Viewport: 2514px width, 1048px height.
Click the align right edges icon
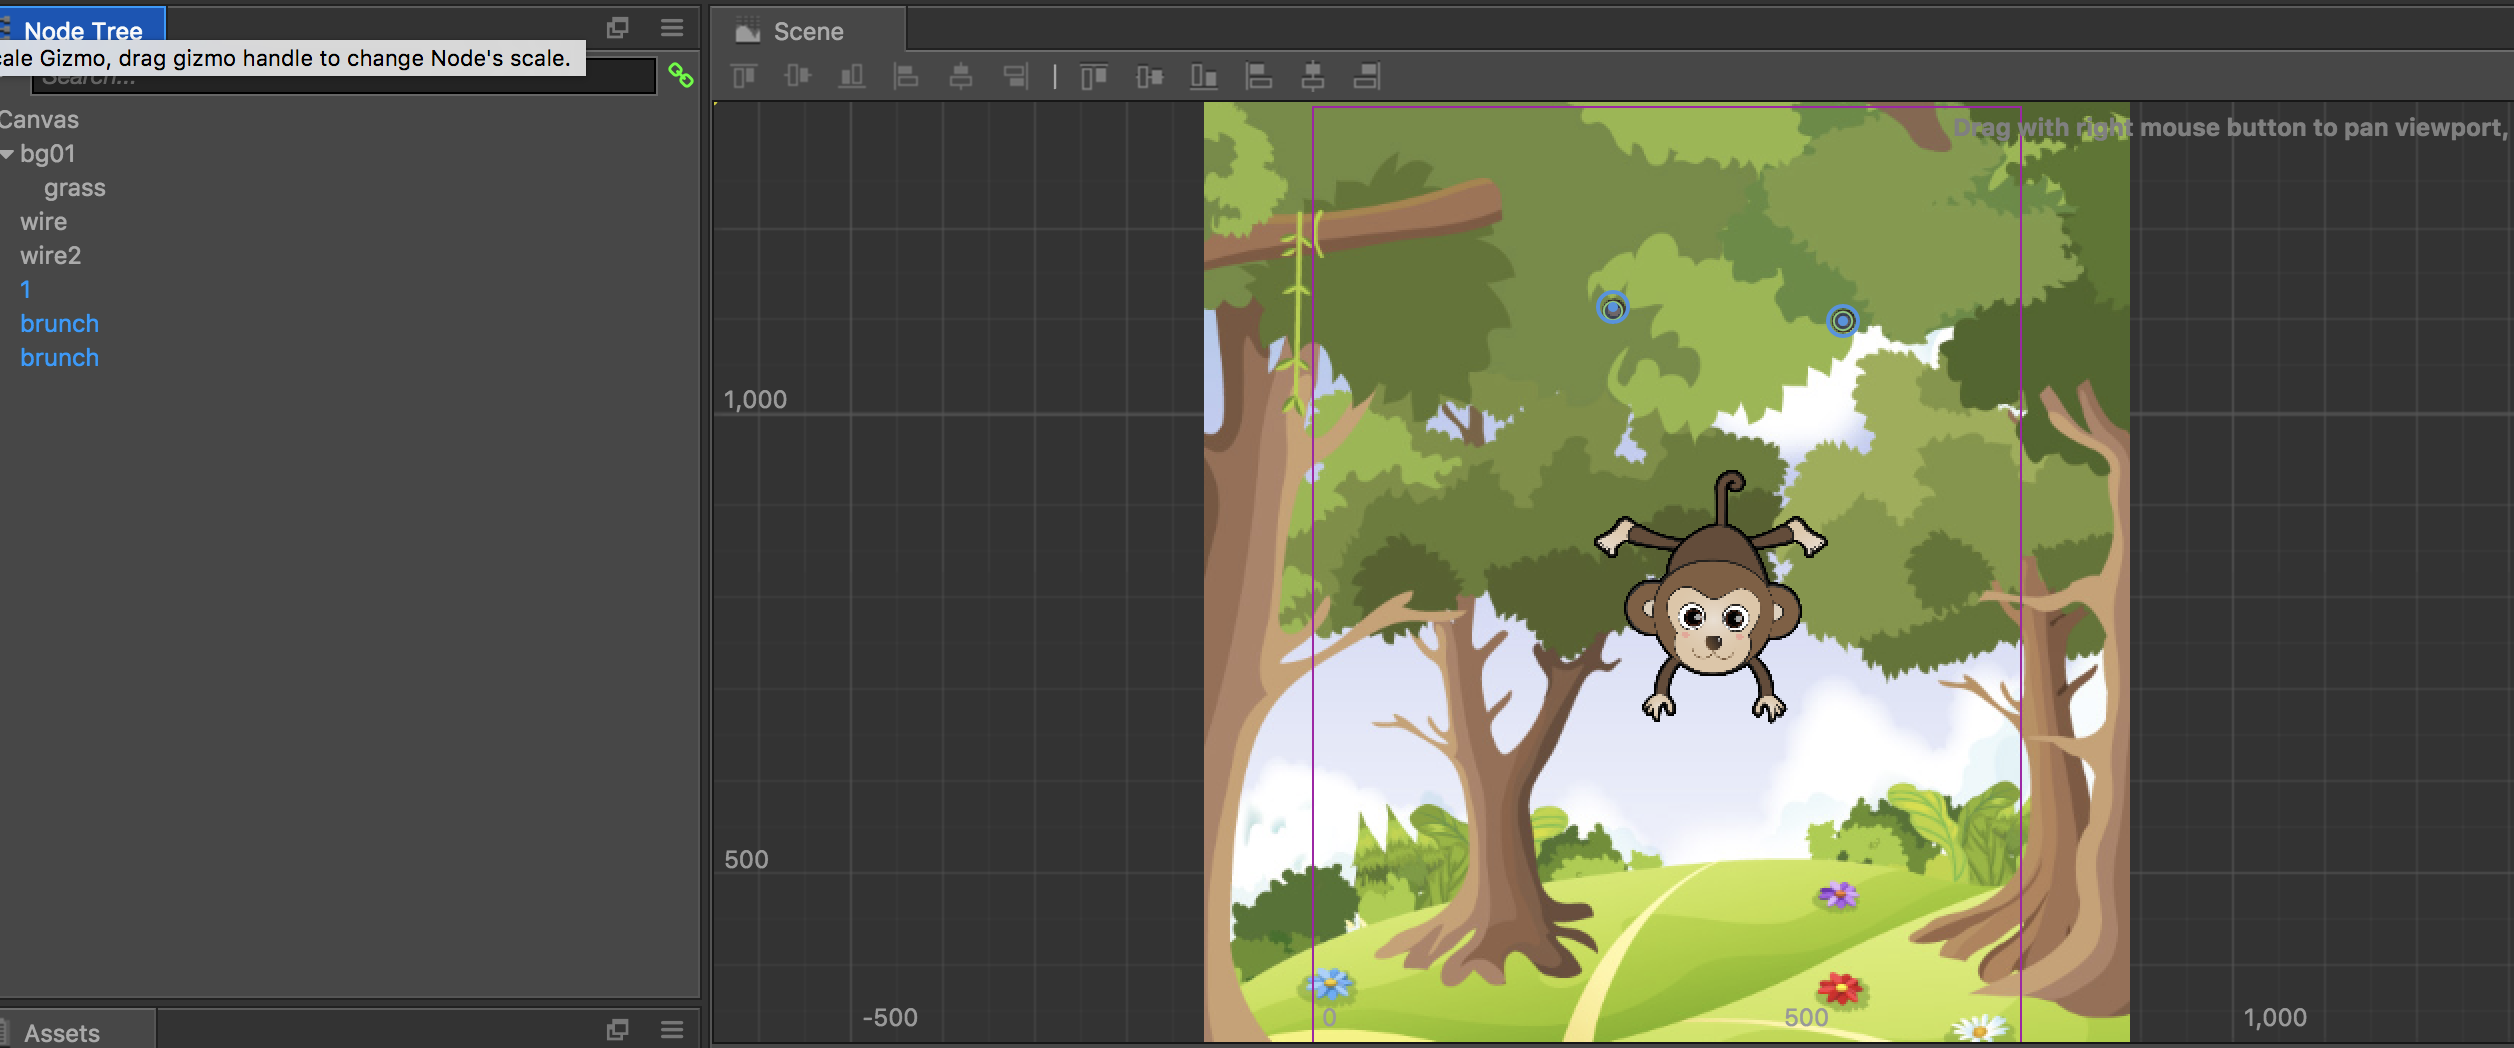pyautogui.click(x=1015, y=76)
